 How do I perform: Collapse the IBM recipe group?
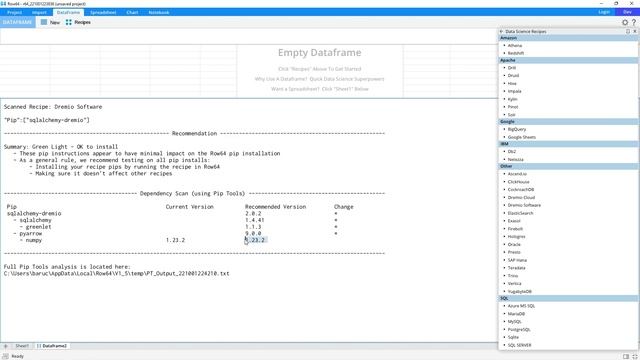pyautogui.click(x=568, y=144)
